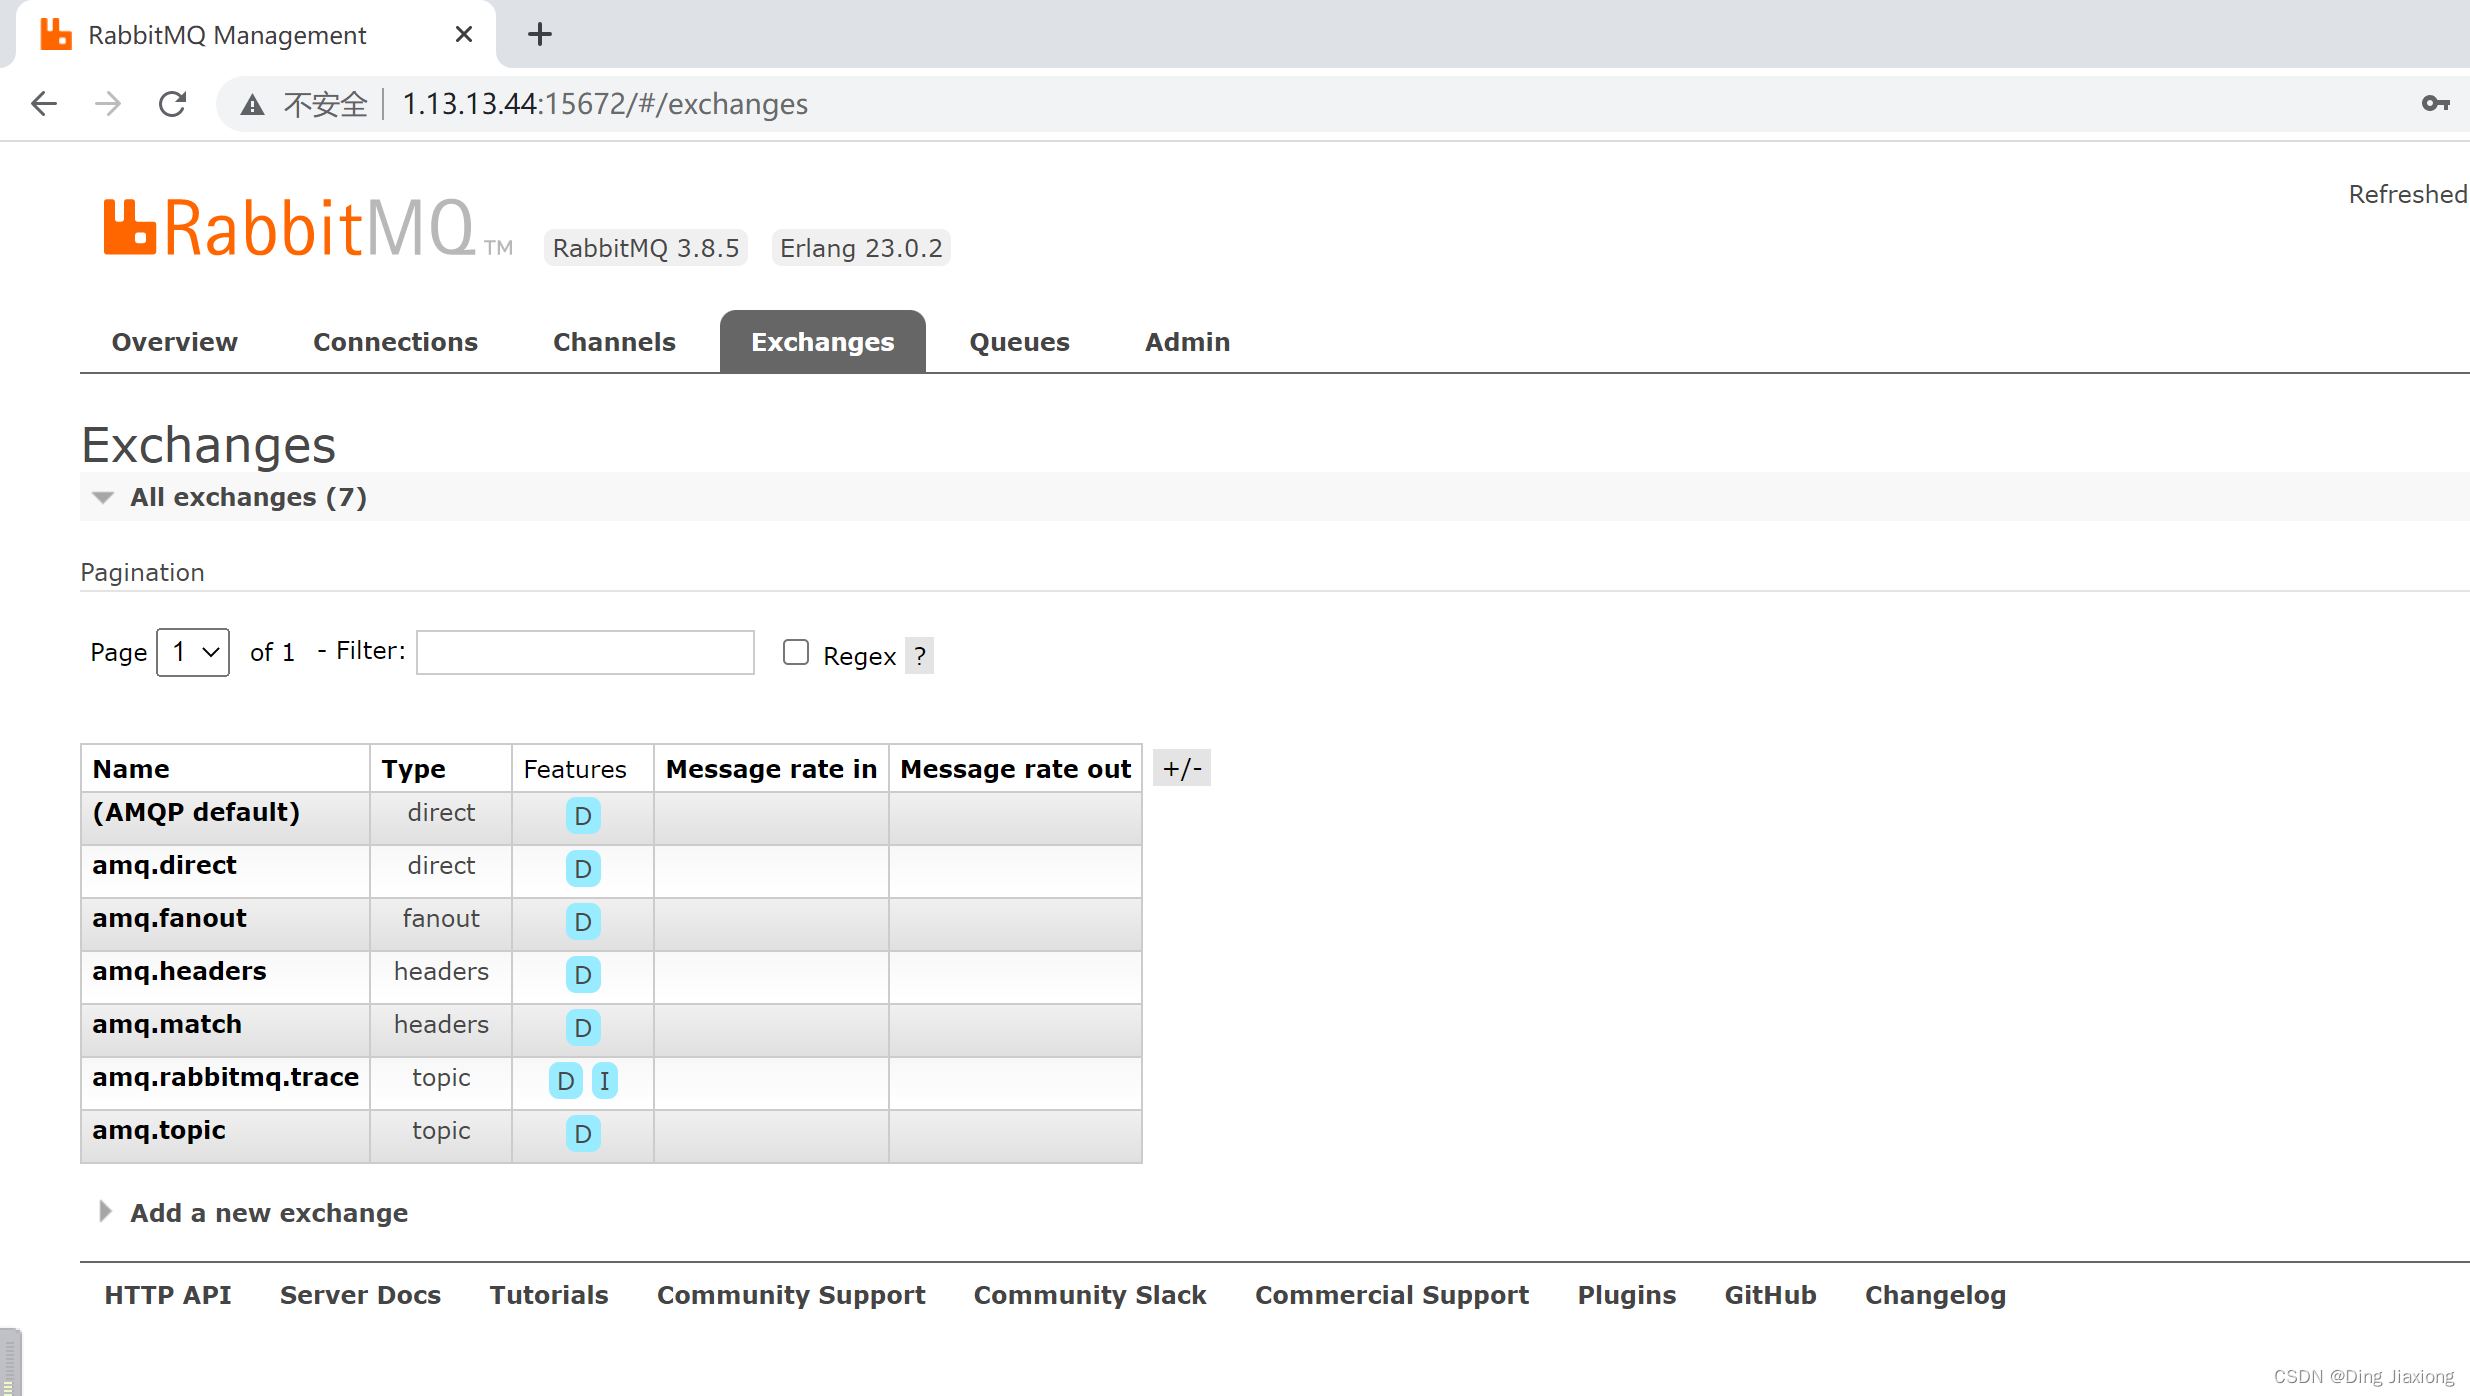Click the I internal badge on amq.rabbitmq.trace
The width and height of the screenshot is (2470, 1396).
[605, 1081]
